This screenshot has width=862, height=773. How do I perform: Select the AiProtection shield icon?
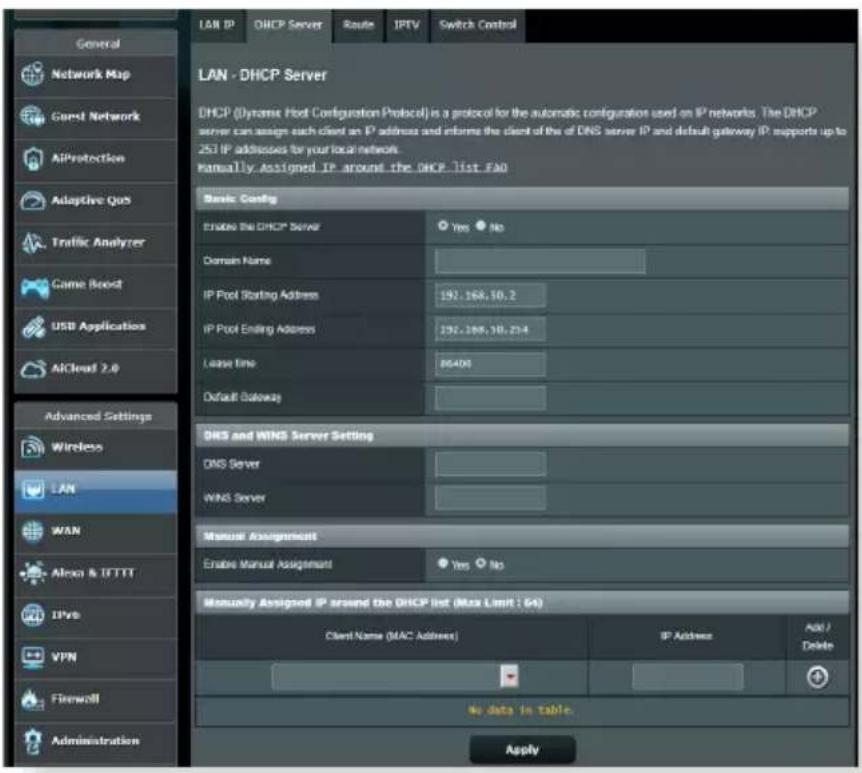coord(32,158)
